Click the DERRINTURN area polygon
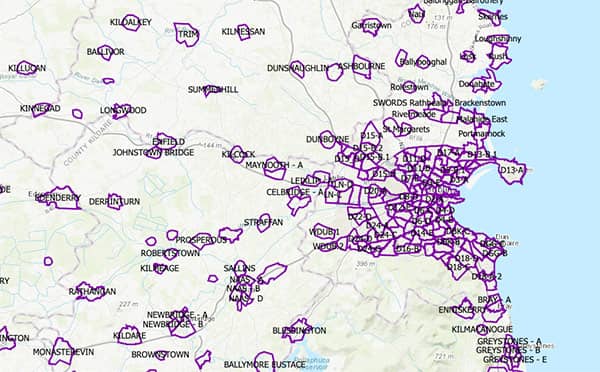This screenshot has width=600, height=372. (x=114, y=201)
